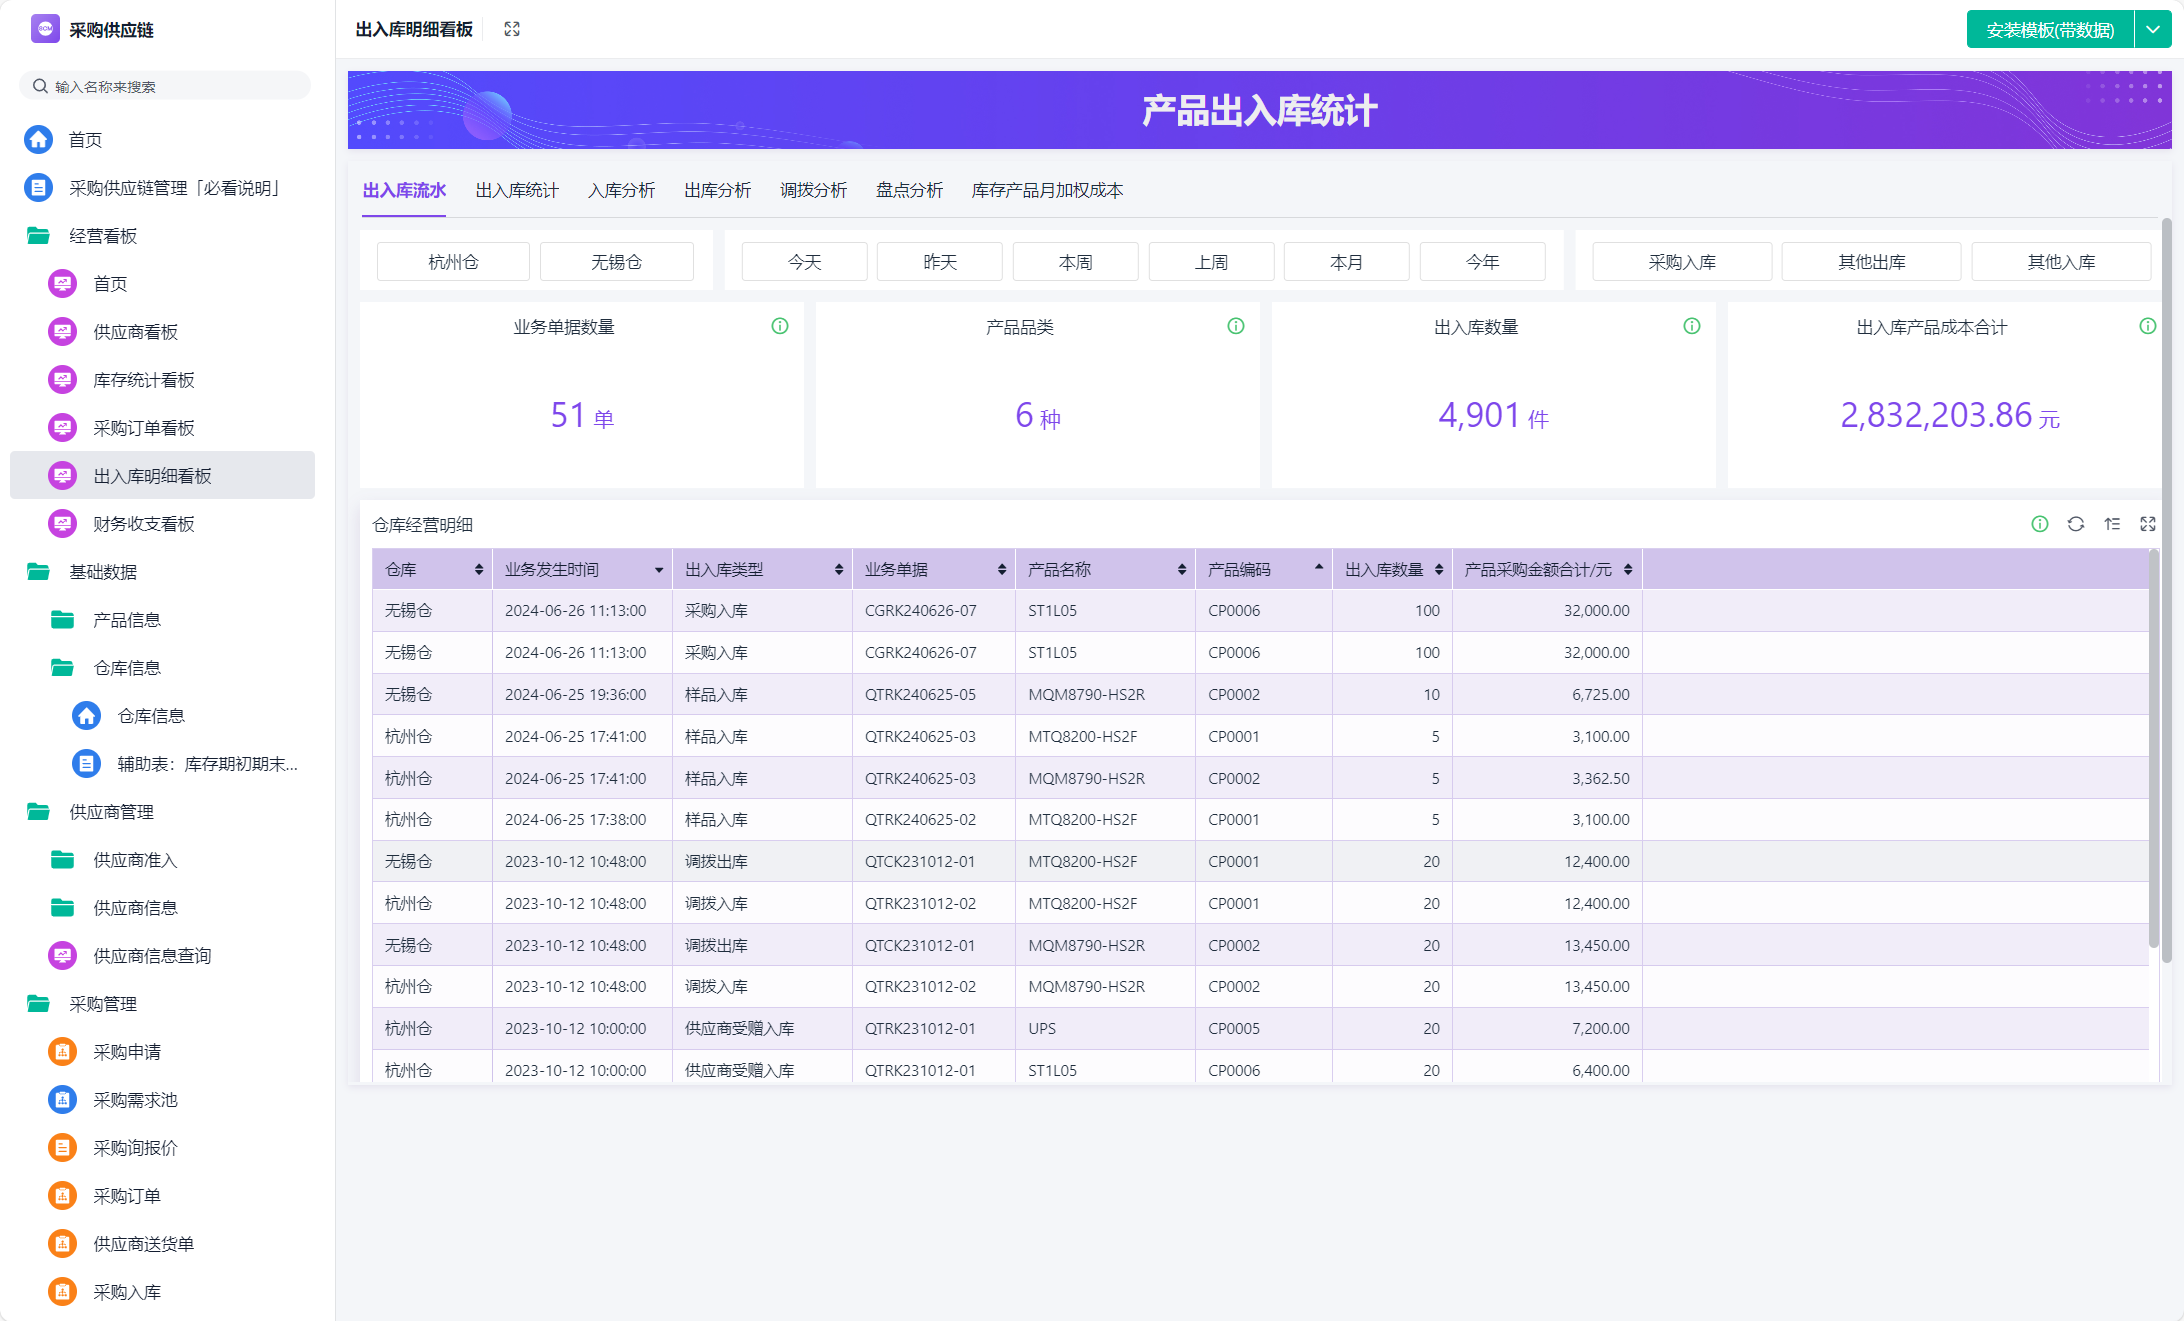Switch to 入库分析 tab
The width and height of the screenshot is (2184, 1321).
pyautogui.click(x=621, y=190)
